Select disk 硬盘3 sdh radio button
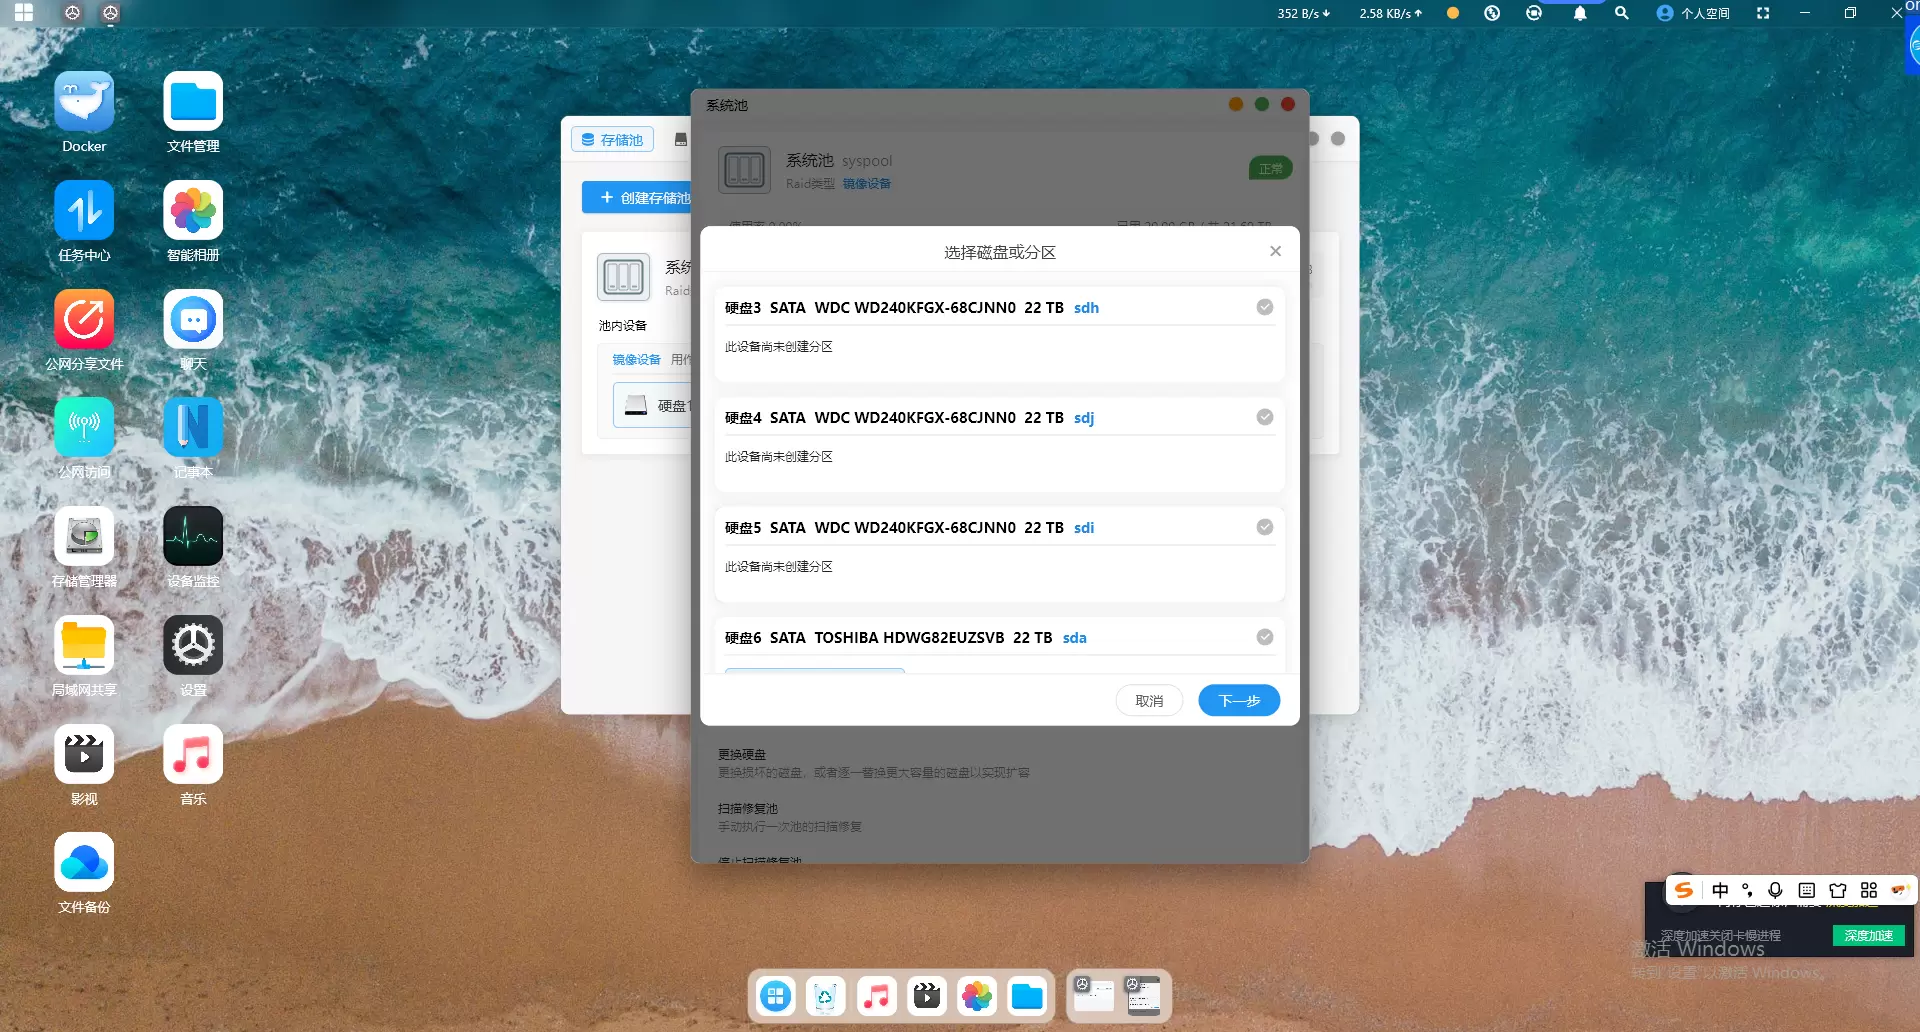Viewport: 1920px width, 1032px height. point(1264,307)
